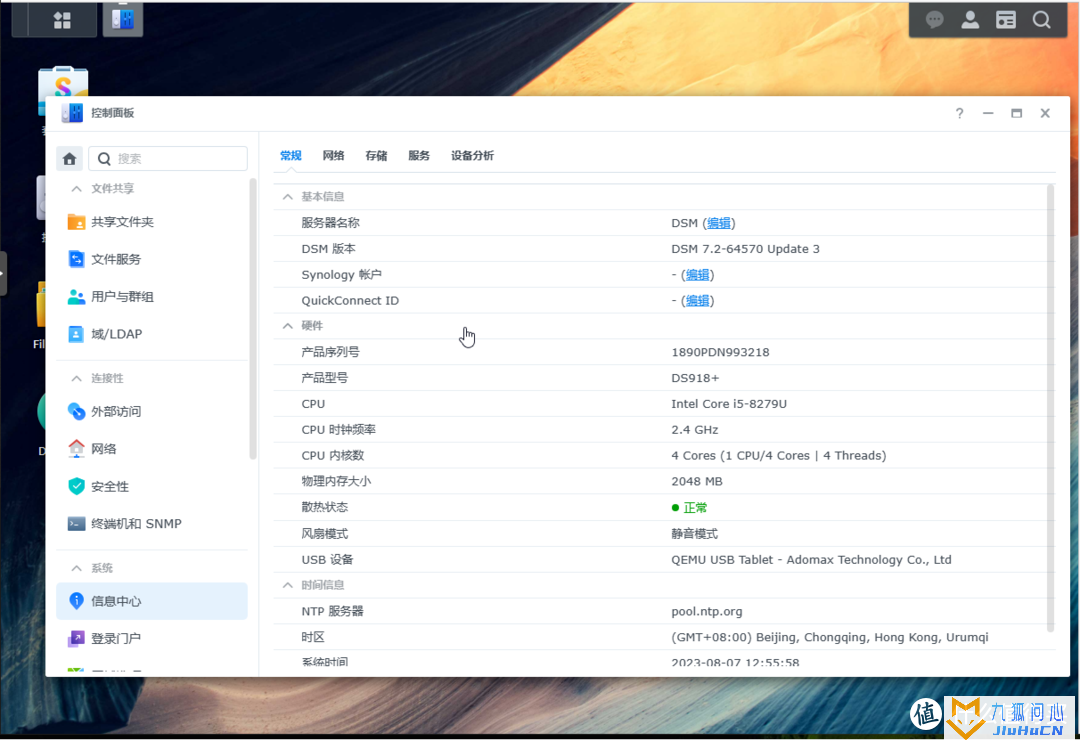The height and width of the screenshot is (741, 1080).
Task: Open 网络 network house icon in sidebar
Action: pos(76,448)
